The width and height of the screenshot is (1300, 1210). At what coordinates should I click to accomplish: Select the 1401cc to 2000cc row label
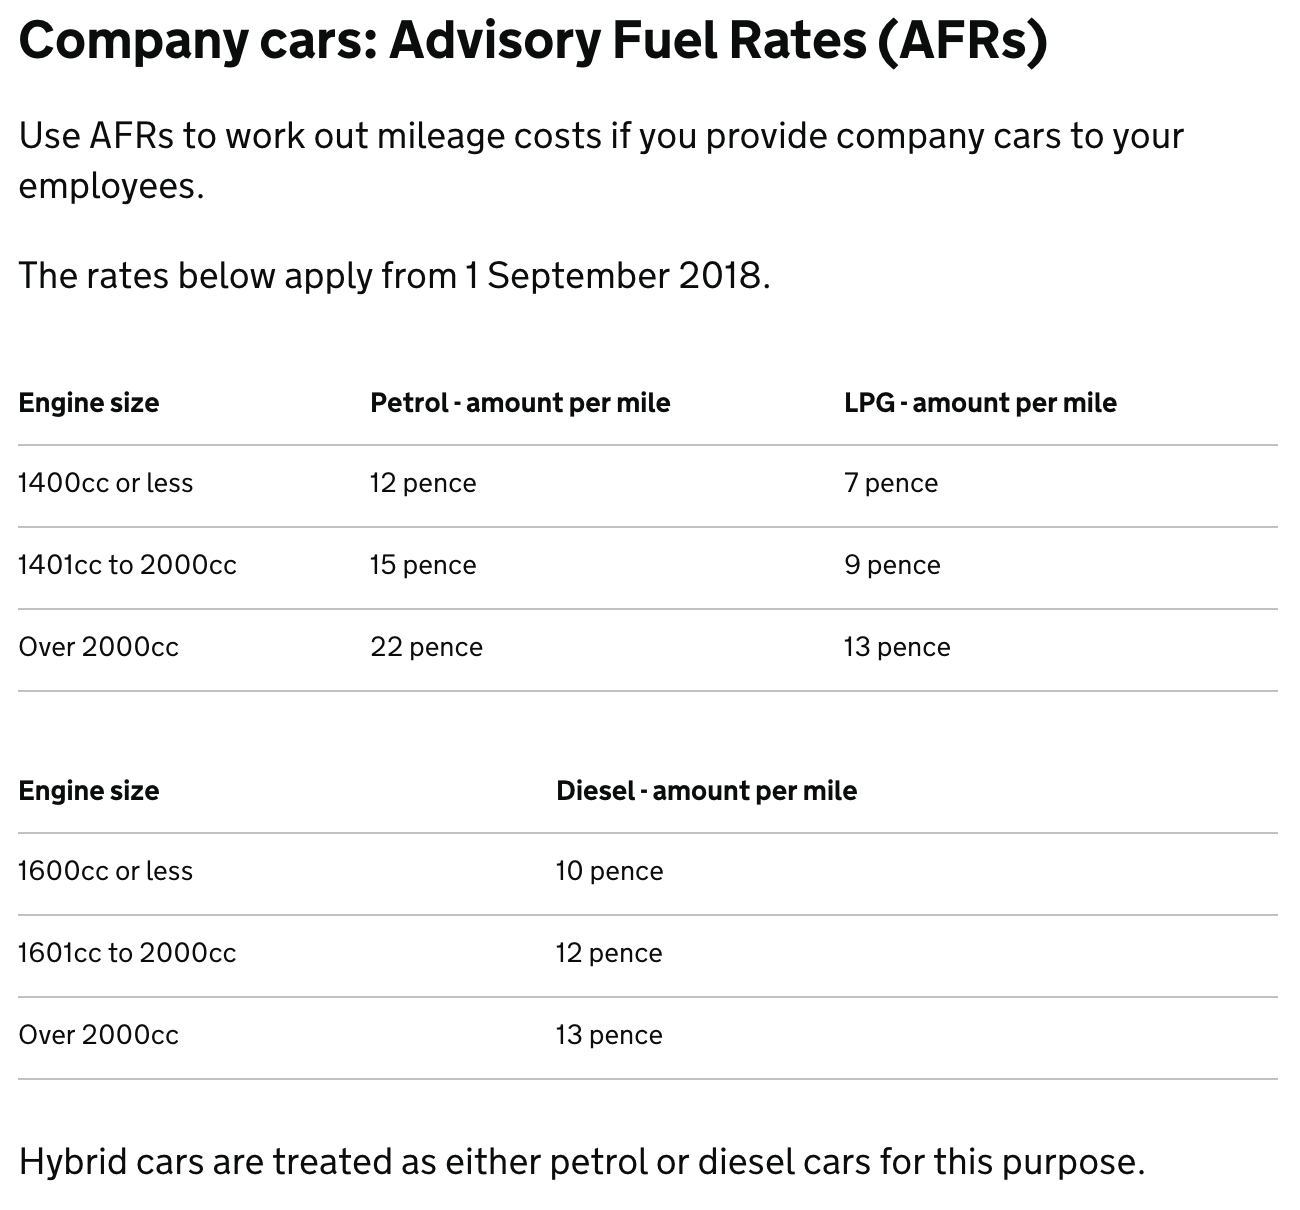point(127,565)
